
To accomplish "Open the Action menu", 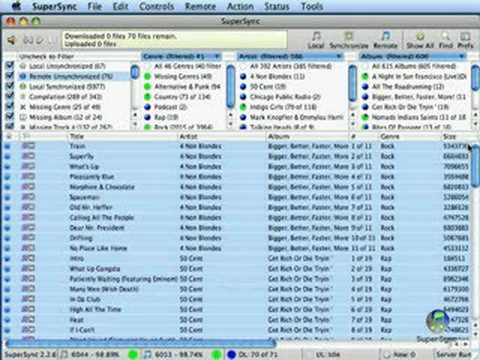I will (240, 6).
